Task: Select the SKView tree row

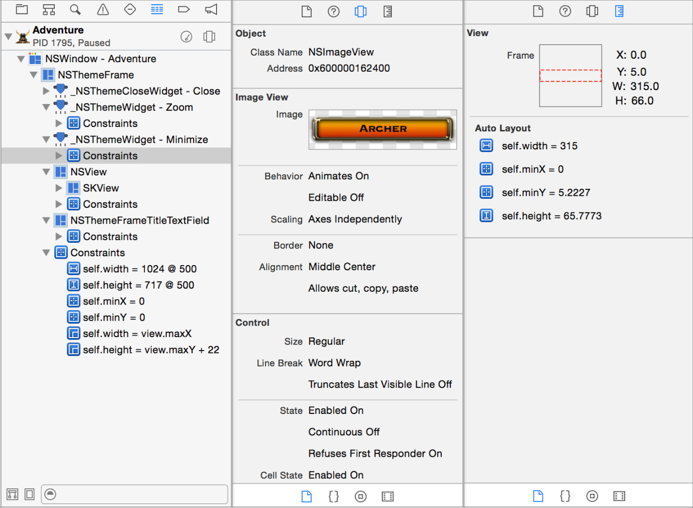Action: [116, 188]
